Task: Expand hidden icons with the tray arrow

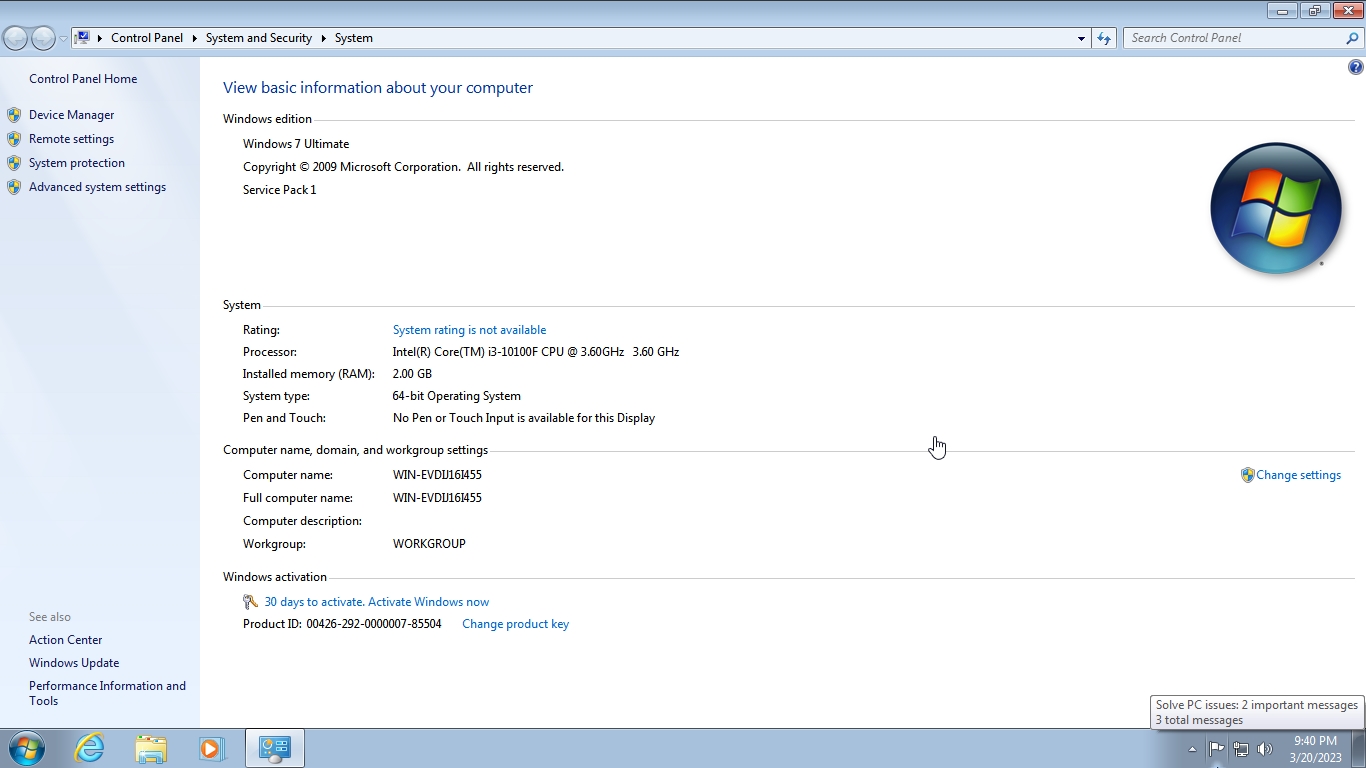Action: [x=1192, y=748]
